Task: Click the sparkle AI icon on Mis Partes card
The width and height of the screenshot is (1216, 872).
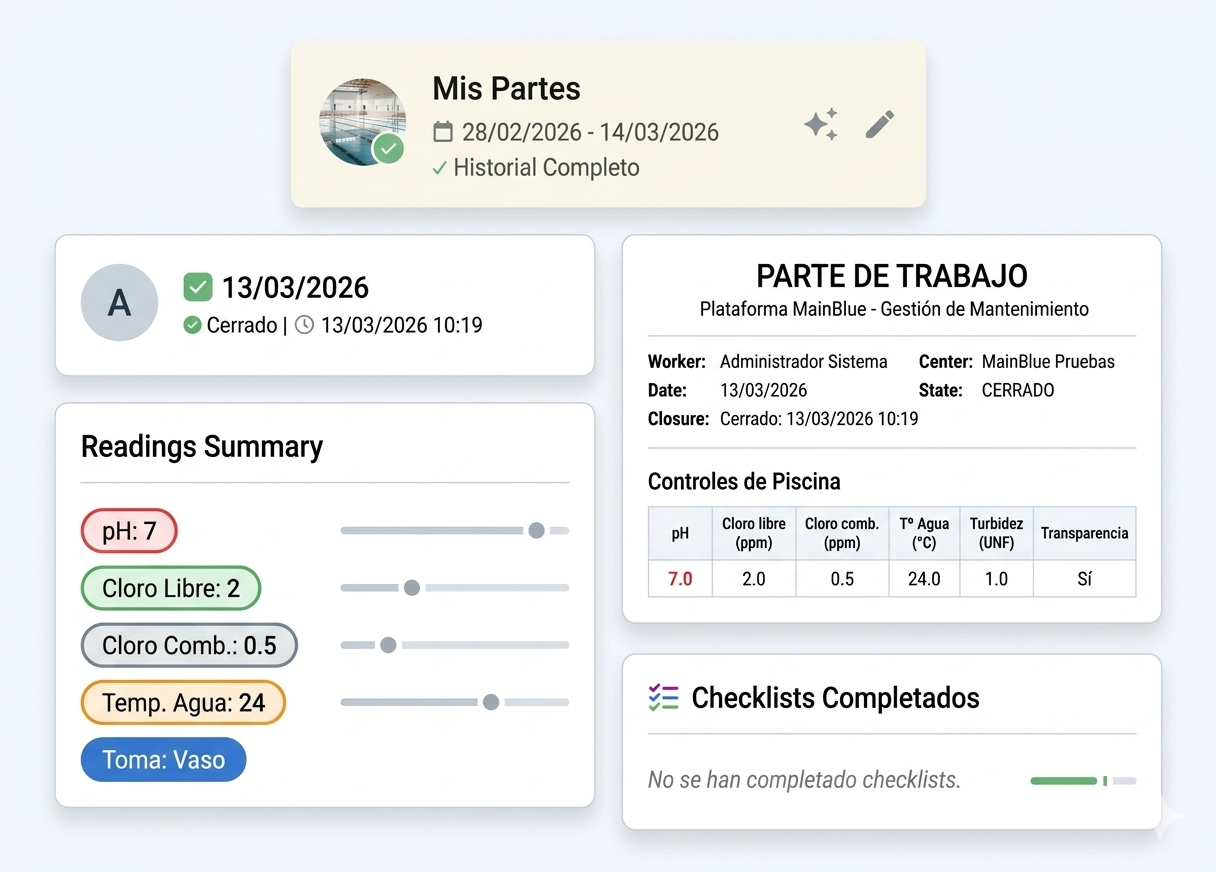Action: pos(820,123)
